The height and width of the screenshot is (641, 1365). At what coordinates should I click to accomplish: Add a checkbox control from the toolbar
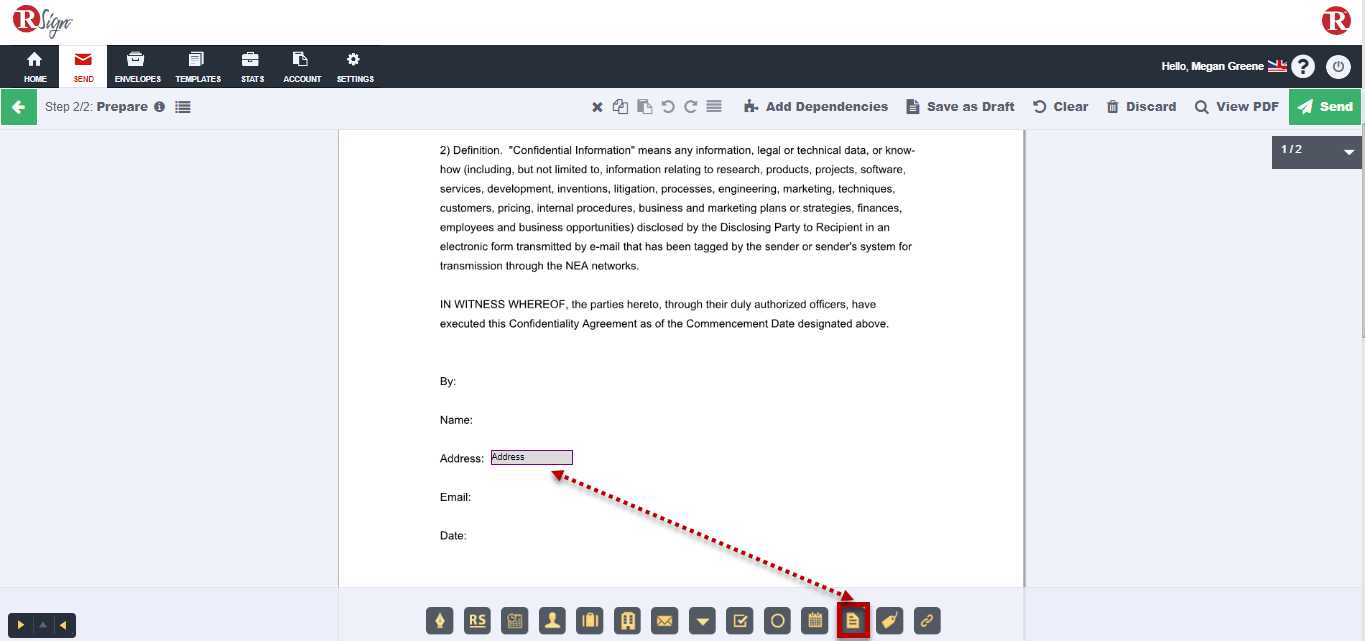[x=739, y=621]
